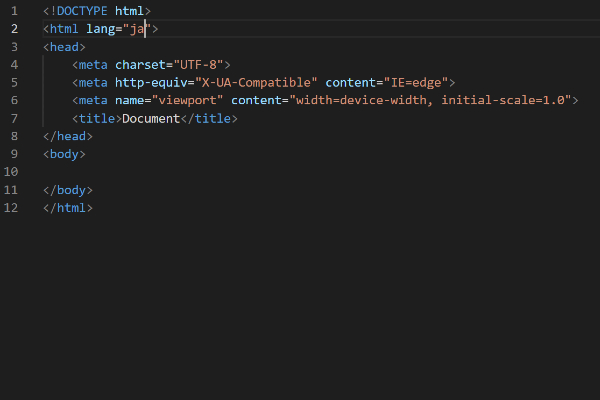The image size is (600, 400).
Task: Click the http-equiv attribute
Action: pos(151,83)
